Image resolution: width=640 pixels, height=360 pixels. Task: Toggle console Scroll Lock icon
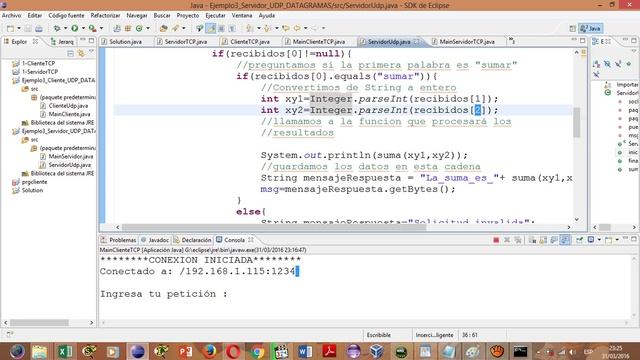(x=543, y=240)
